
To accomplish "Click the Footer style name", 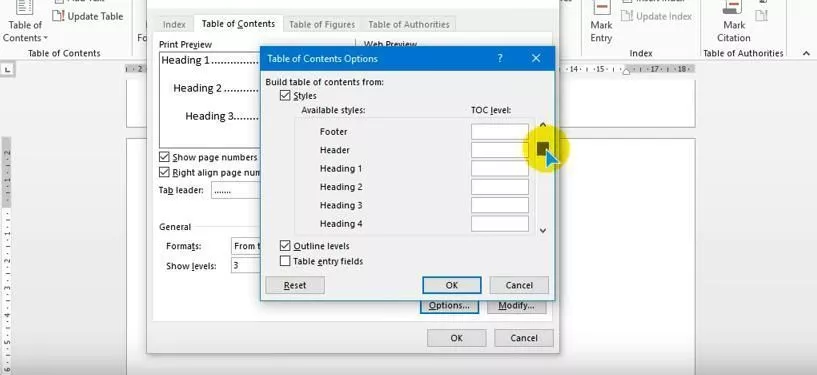I will click(333, 132).
